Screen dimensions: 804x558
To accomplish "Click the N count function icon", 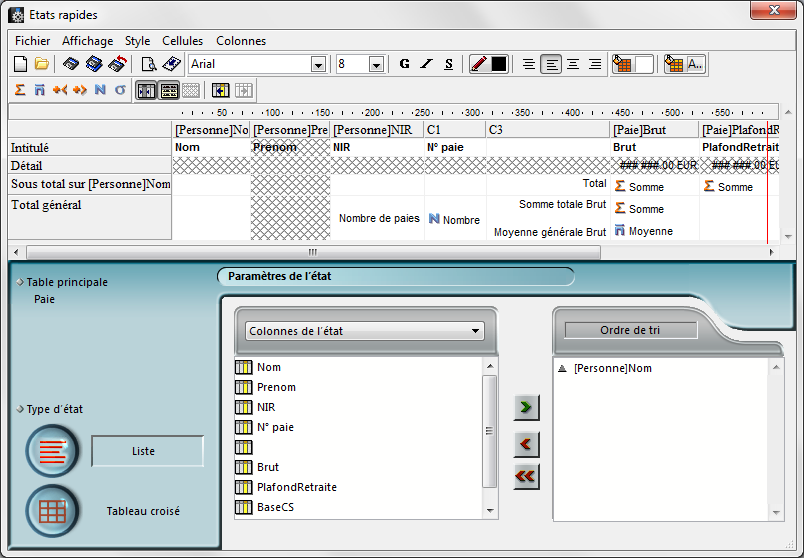I will [x=100, y=90].
